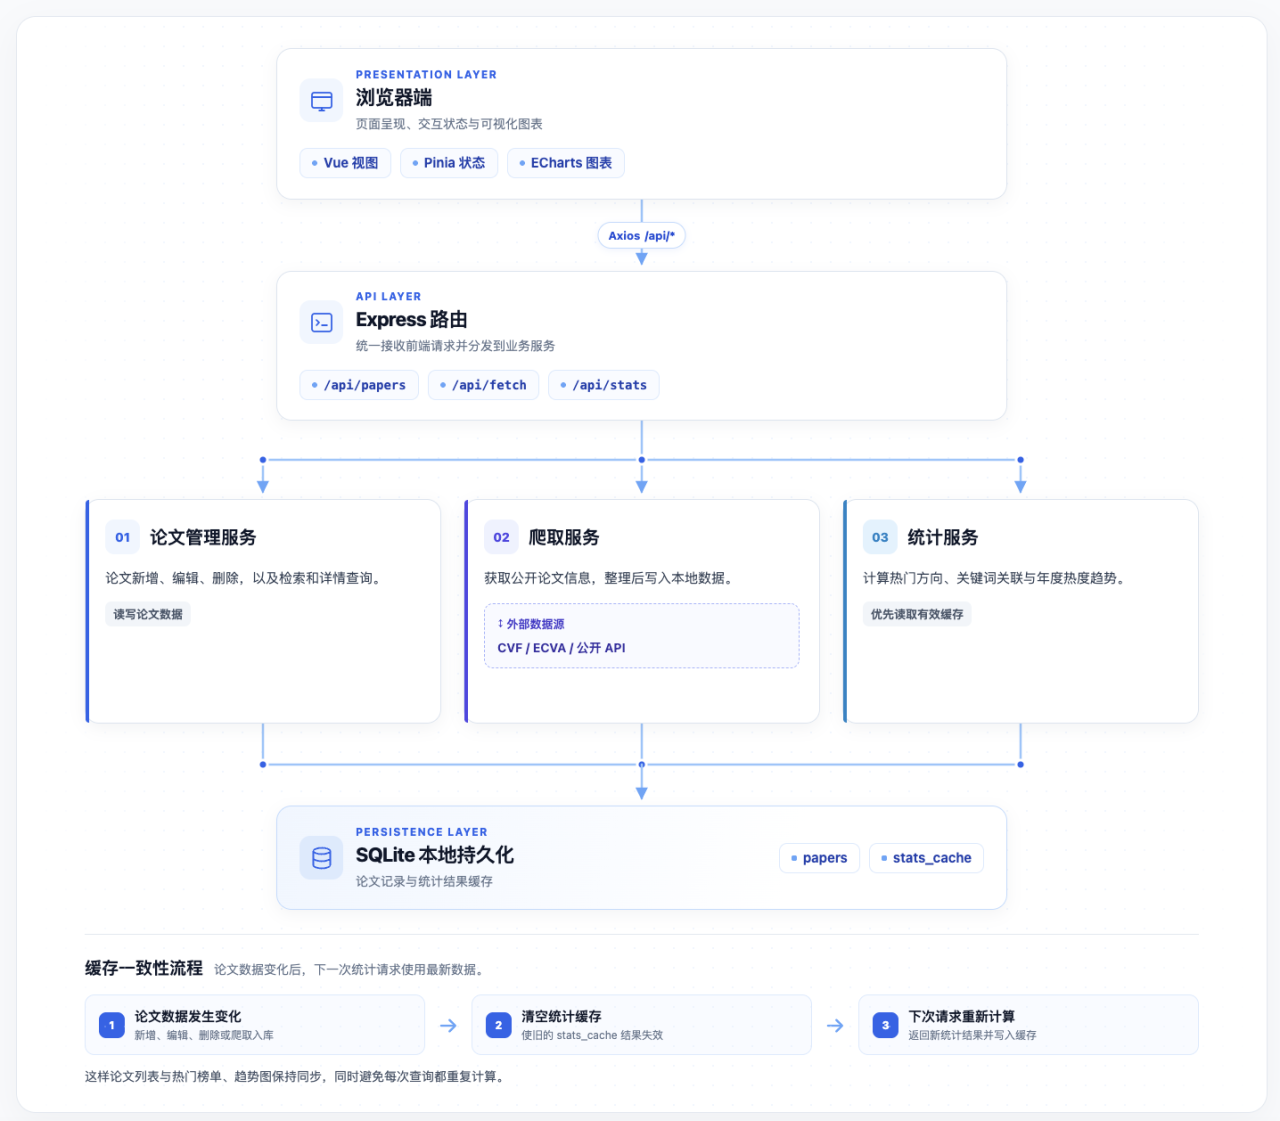Click the PERSISTENCE LAYER label

point(422,832)
